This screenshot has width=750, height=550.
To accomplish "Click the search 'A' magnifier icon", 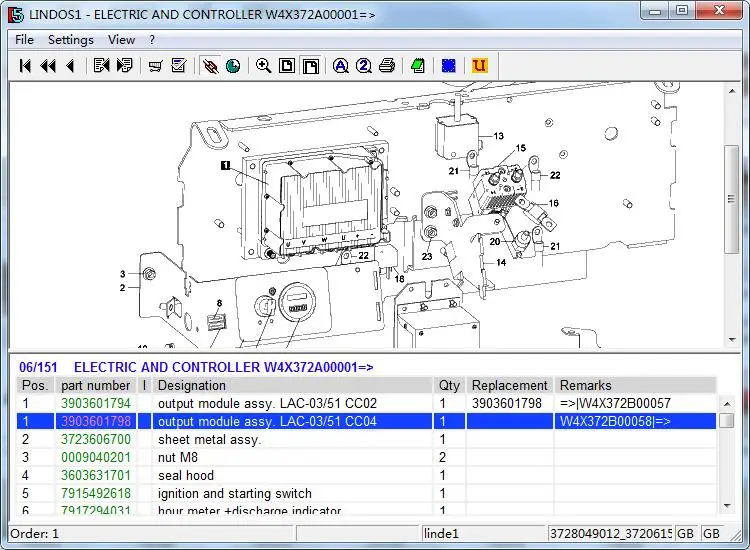I will (x=341, y=66).
